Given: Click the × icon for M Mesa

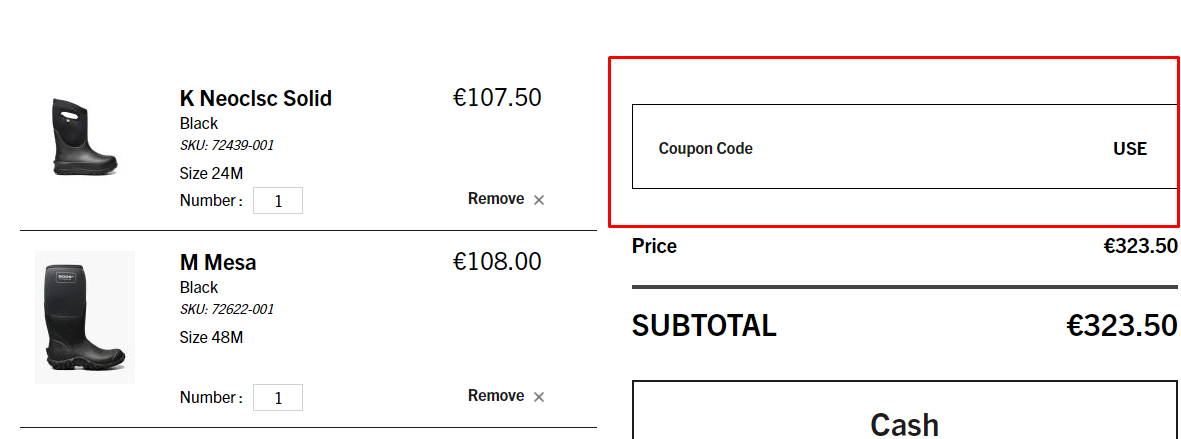Looking at the screenshot, I should point(539,397).
